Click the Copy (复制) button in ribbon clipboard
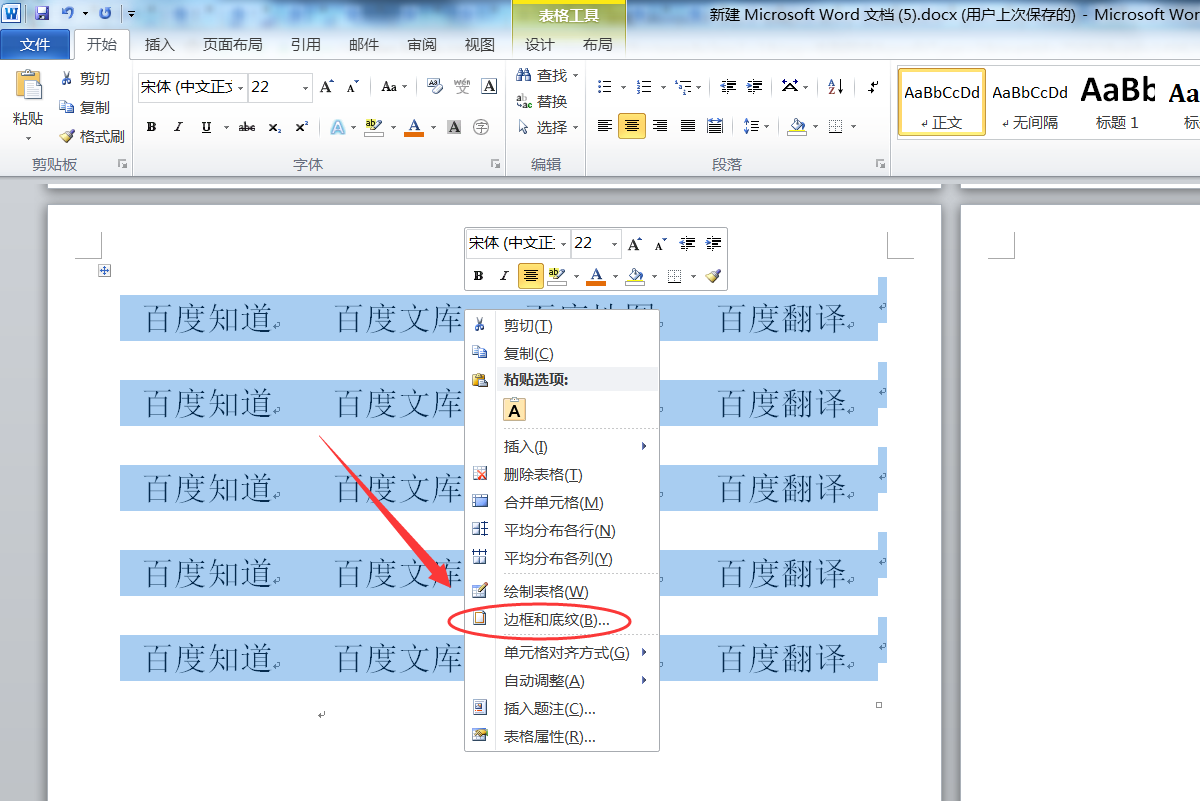Viewport: 1200px width, 801px height. 86,107
